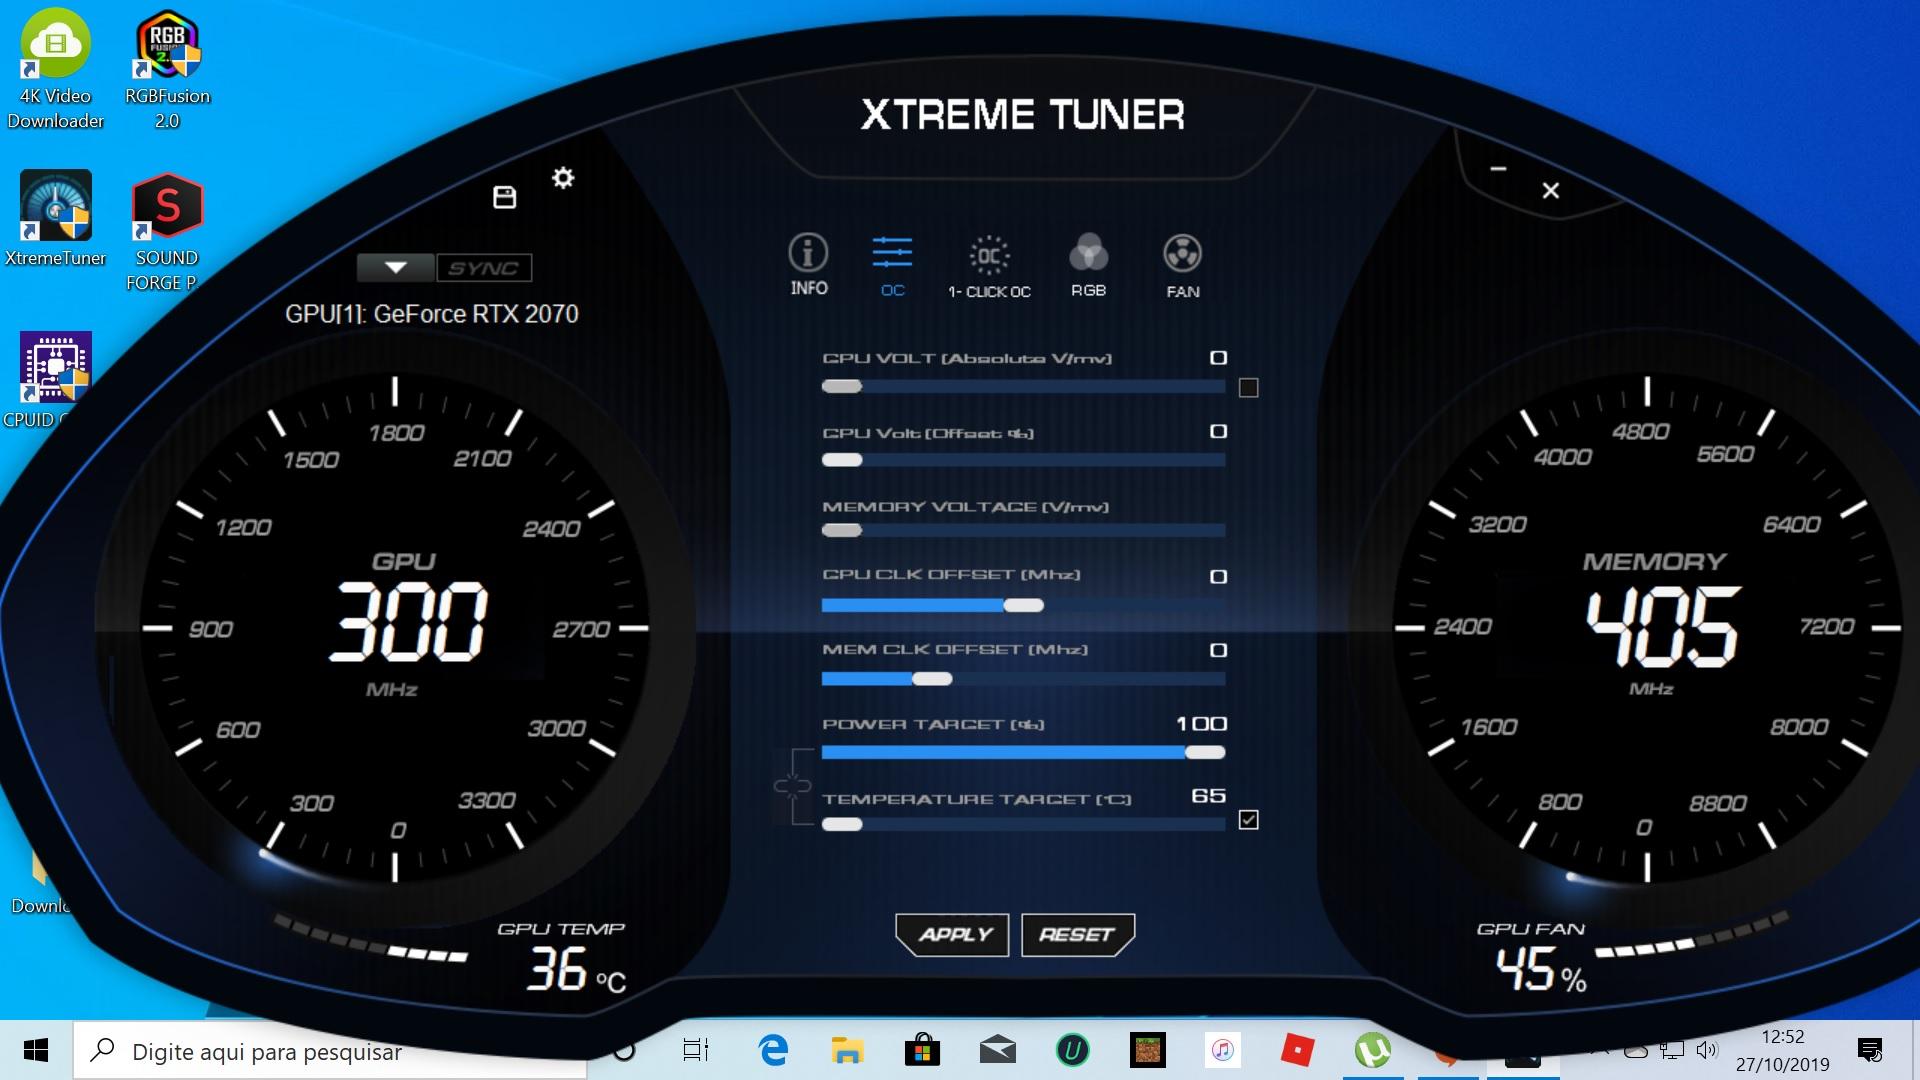Toggle the SYNC button
Screen dimensions: 1920x1080
tap(484, 268)
